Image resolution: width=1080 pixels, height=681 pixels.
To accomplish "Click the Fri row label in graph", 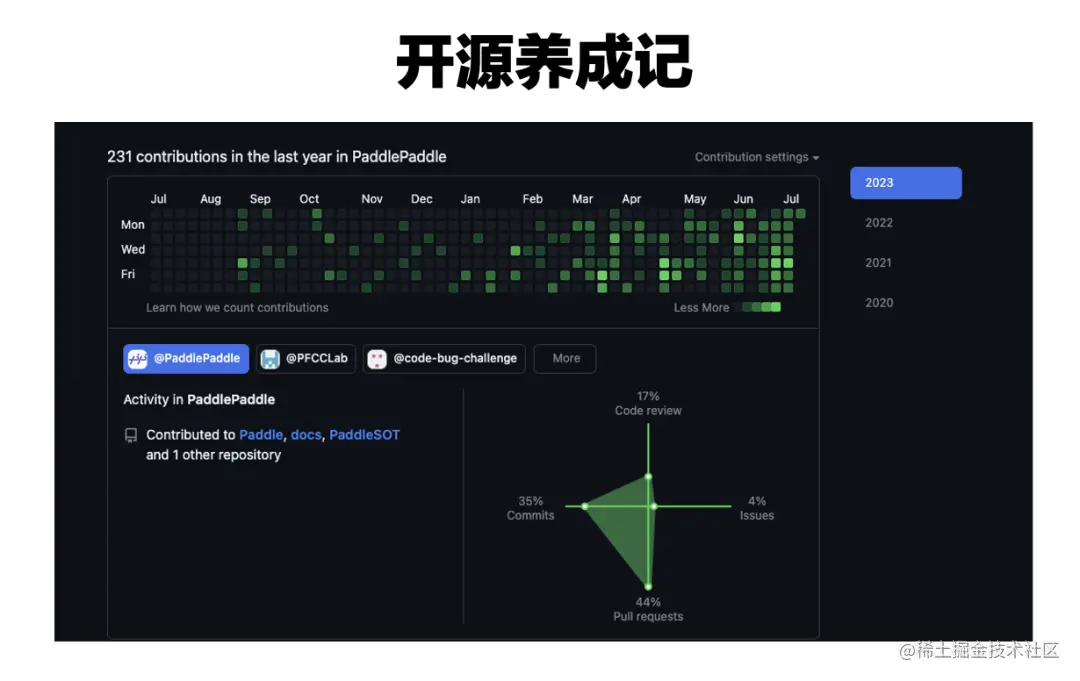I will [x=128, y=274].
